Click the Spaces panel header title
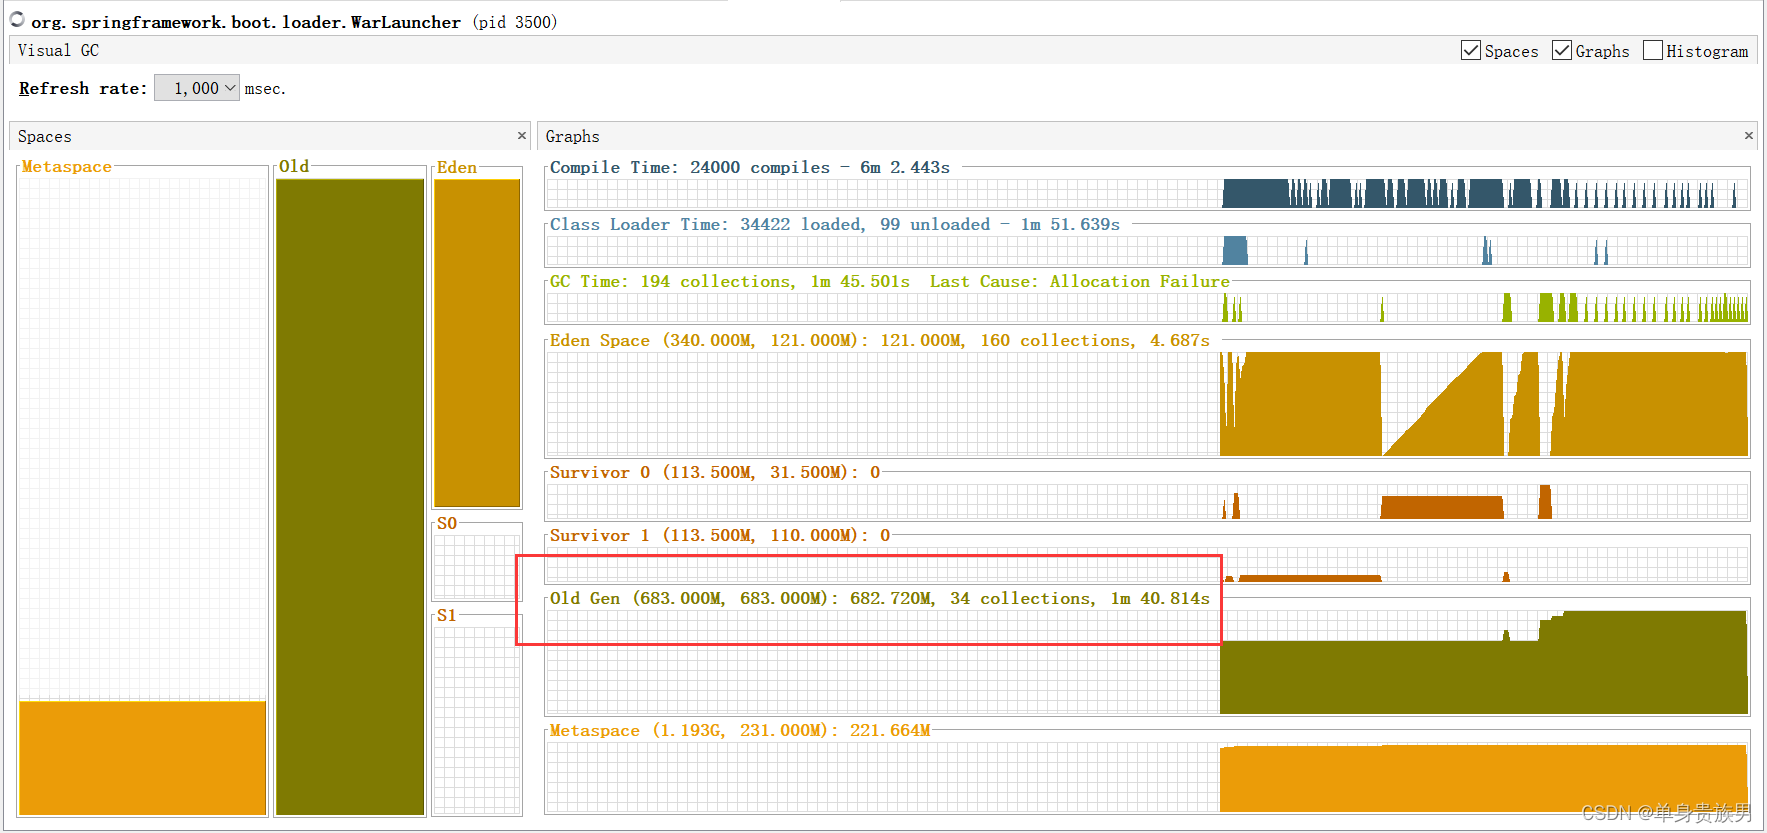 [x=45, y=136]
